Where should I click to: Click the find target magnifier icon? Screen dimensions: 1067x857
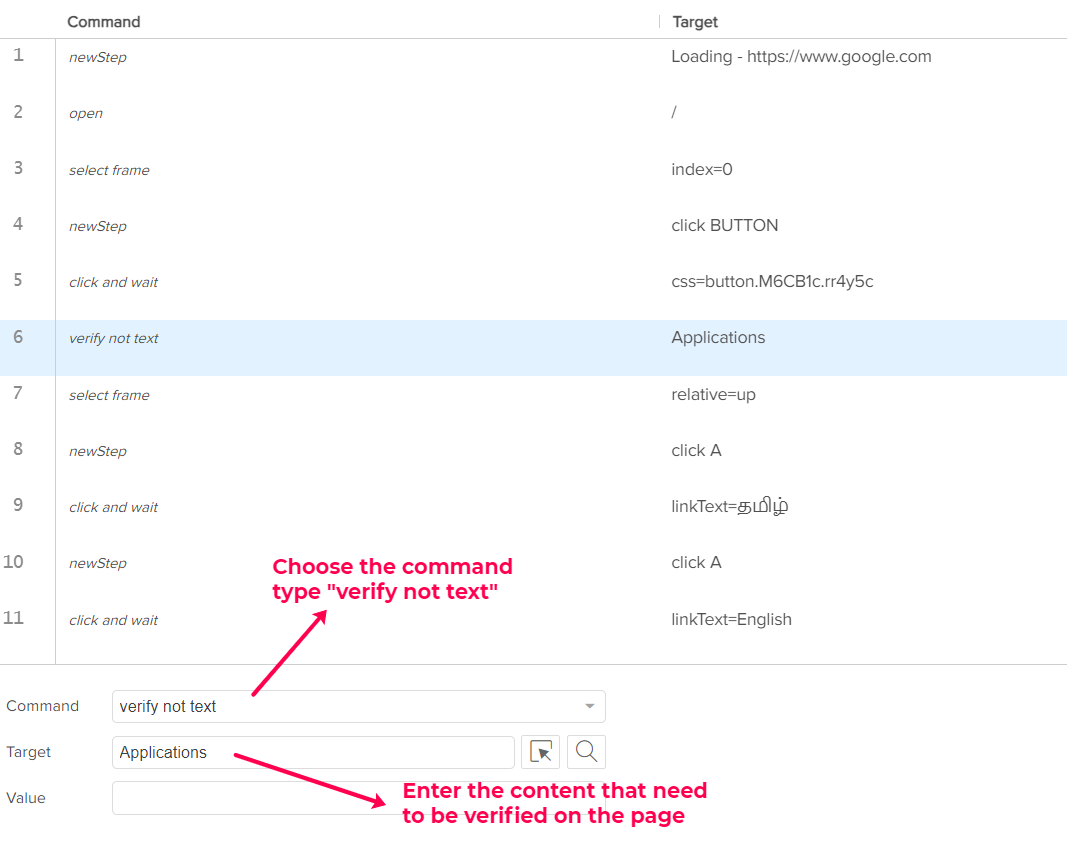(x=586, y=752)
